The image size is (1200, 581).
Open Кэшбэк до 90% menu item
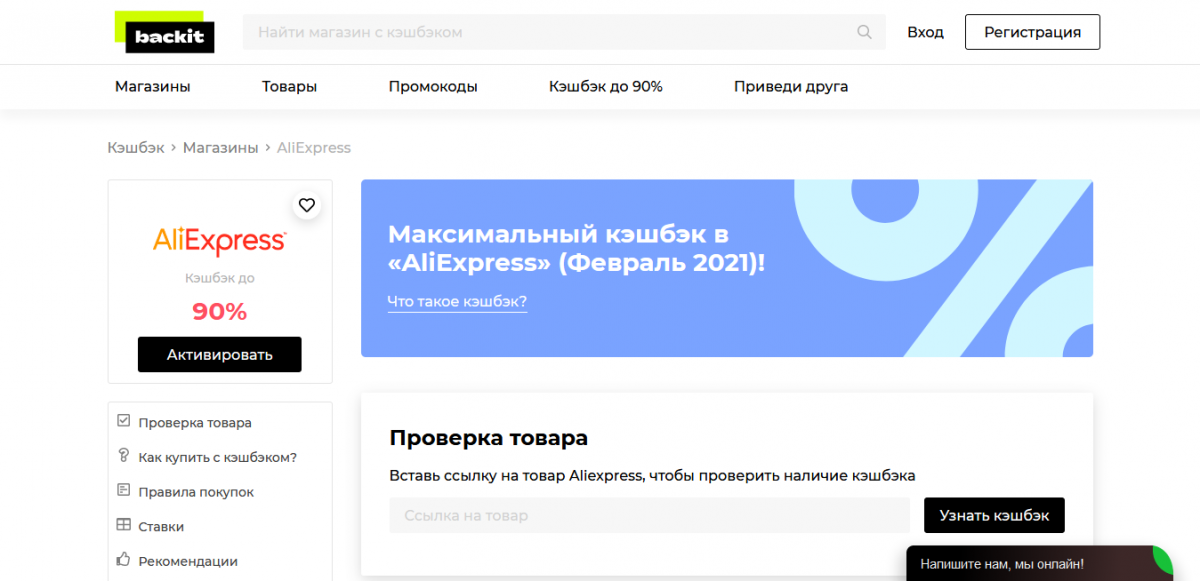point(605,87)
